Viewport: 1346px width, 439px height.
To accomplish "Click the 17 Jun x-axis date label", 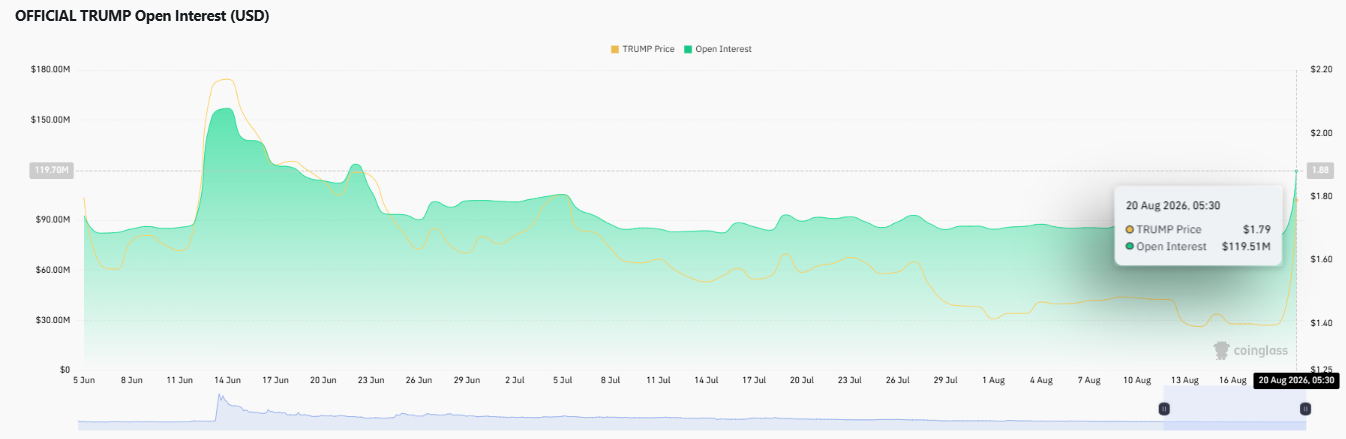I will (275, 380).
